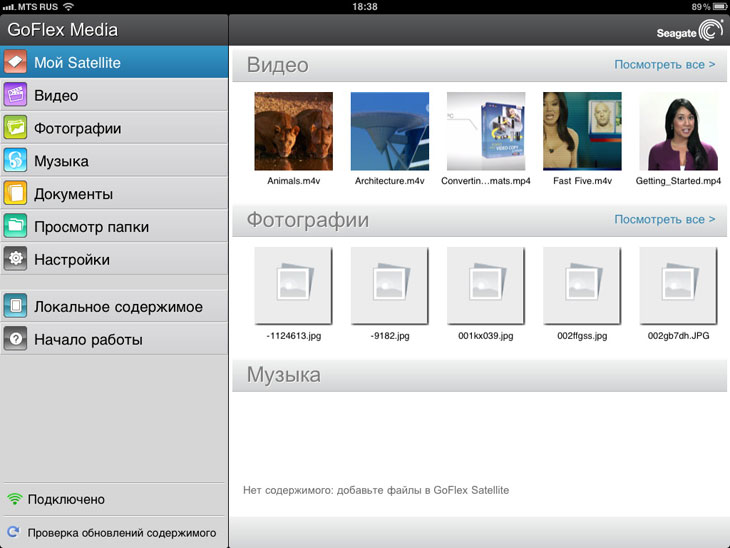The image size is (730, 548).
Task: Click the Seagate logo in header
Action: tap(689, 31)
